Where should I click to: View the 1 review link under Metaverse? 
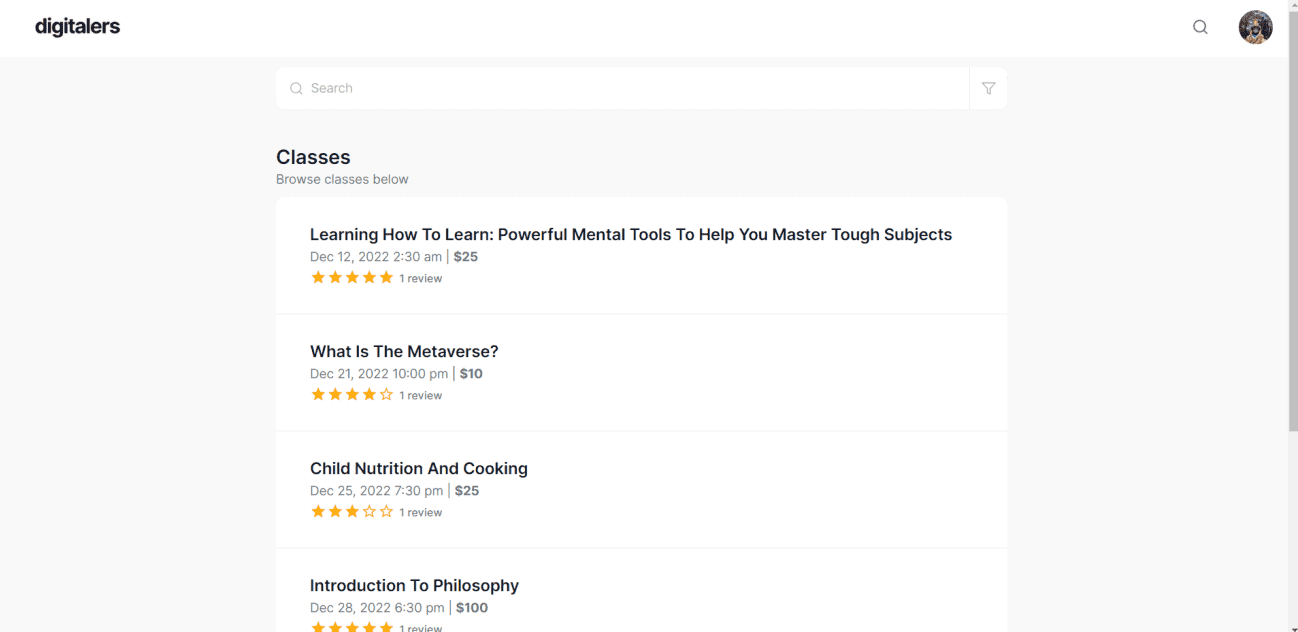click(420, 396)
